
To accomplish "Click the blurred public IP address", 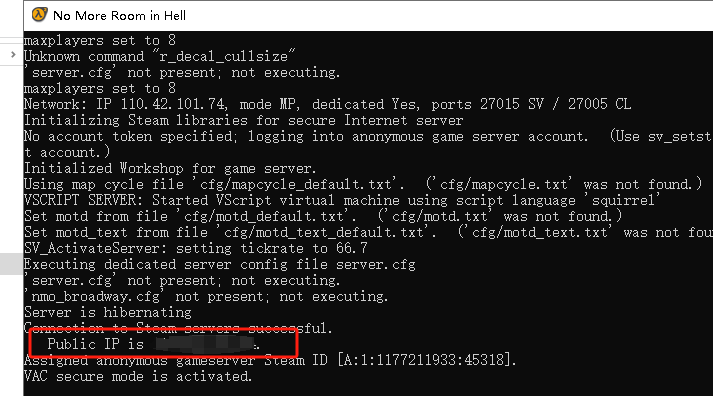I will click(x=204, y=344).
